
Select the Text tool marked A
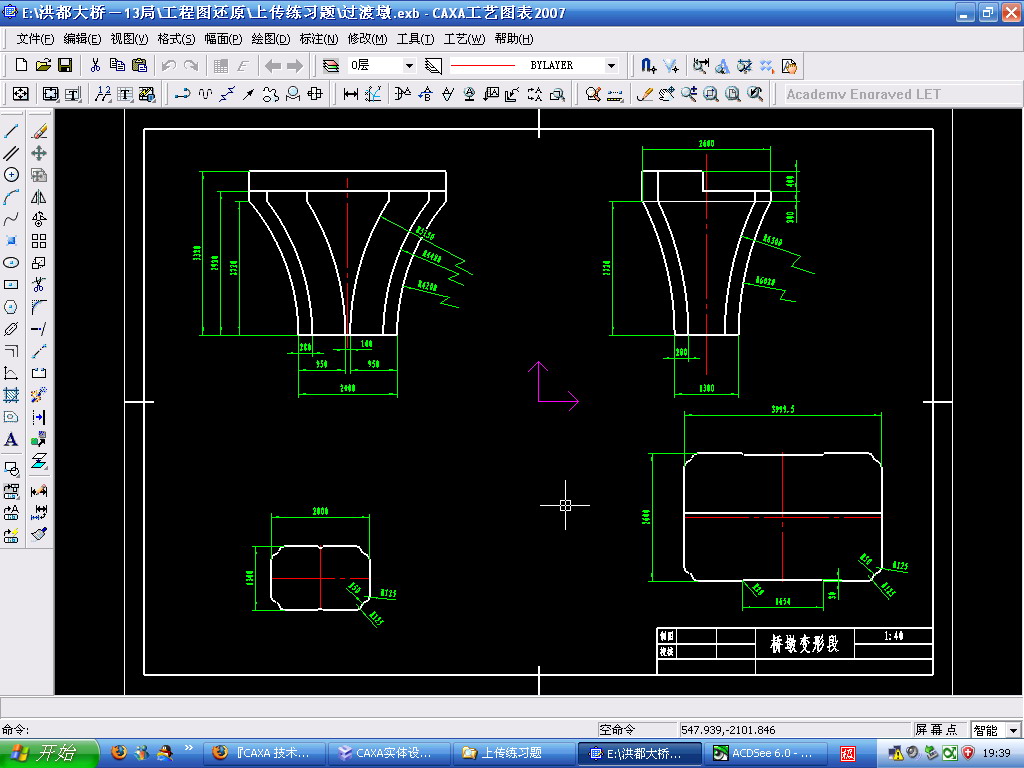(x=11, y=440)
